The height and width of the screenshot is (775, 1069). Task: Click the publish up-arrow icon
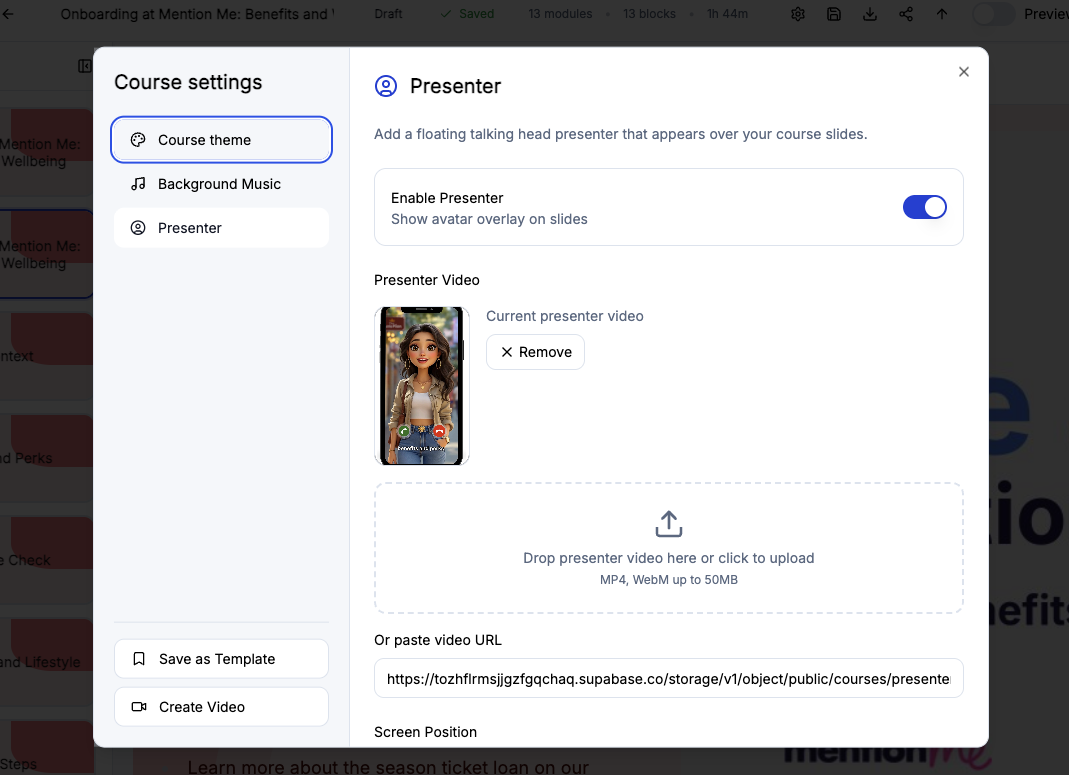[x=941, y=14]
